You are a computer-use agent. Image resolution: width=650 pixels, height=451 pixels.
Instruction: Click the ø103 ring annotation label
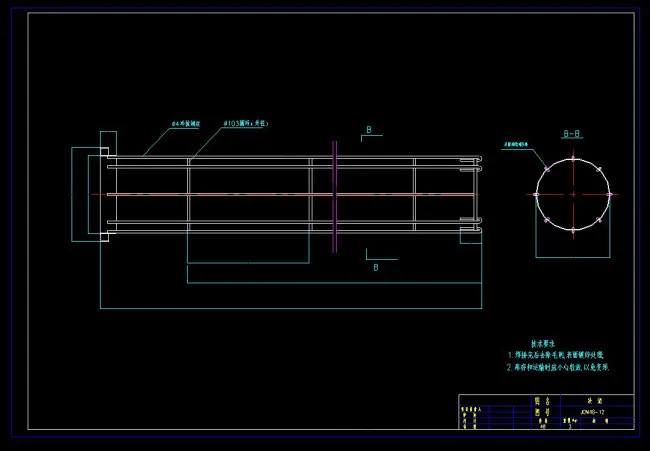pos(245,123)
